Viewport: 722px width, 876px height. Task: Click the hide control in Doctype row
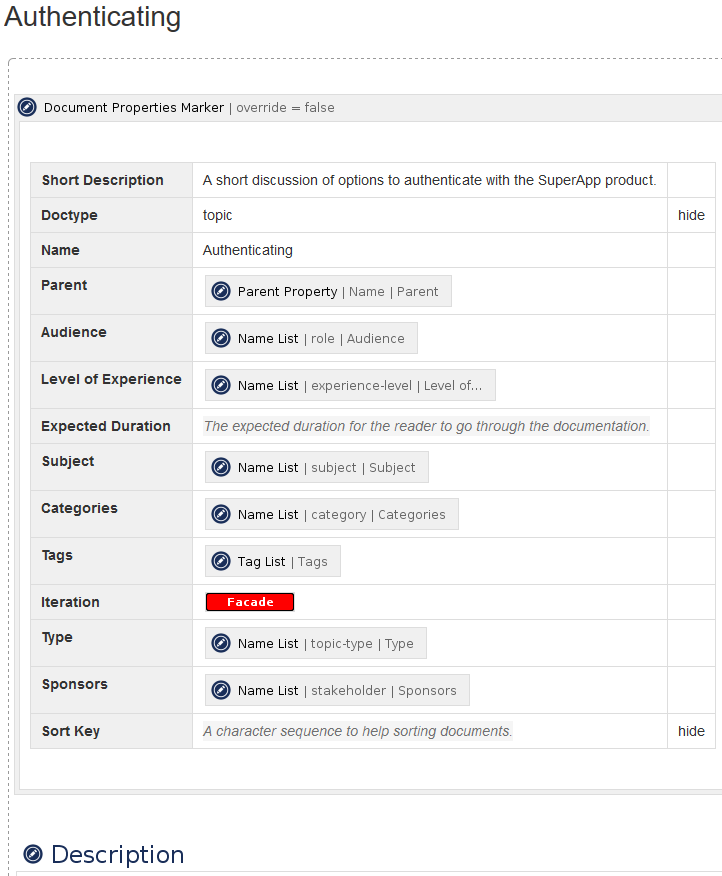click(x=691, y=215)
